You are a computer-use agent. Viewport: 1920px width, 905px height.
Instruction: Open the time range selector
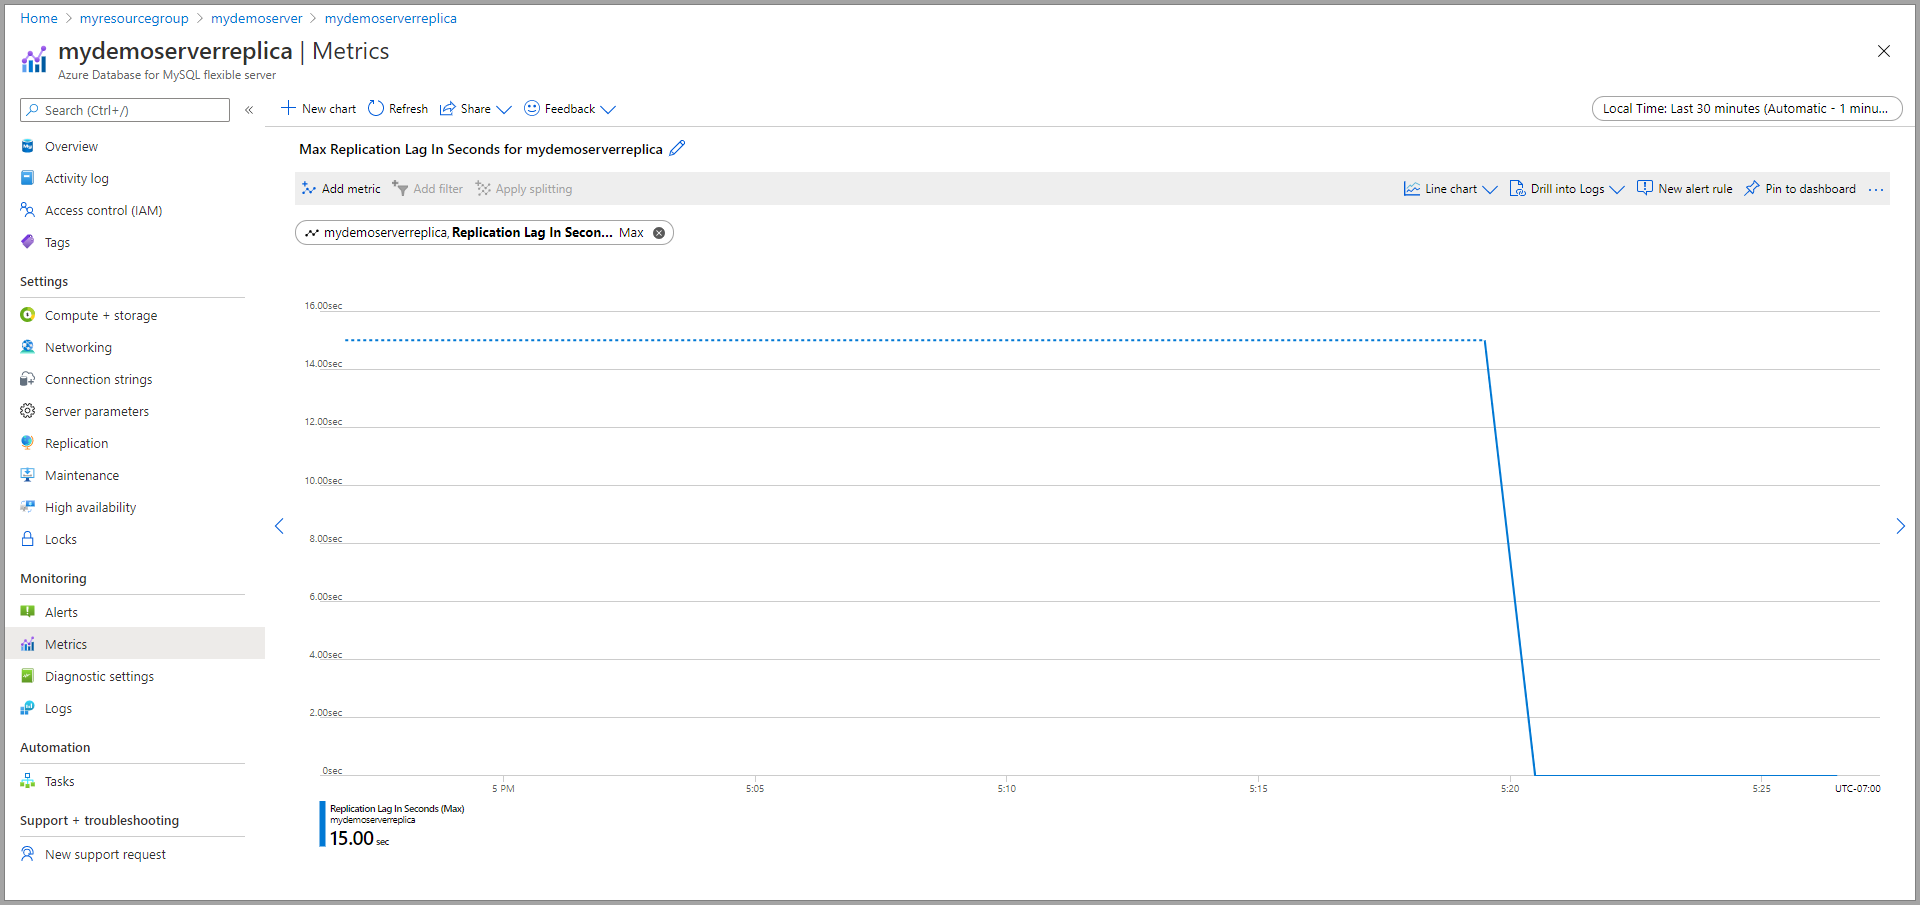pyautogui.click(x=1746, y=108)
